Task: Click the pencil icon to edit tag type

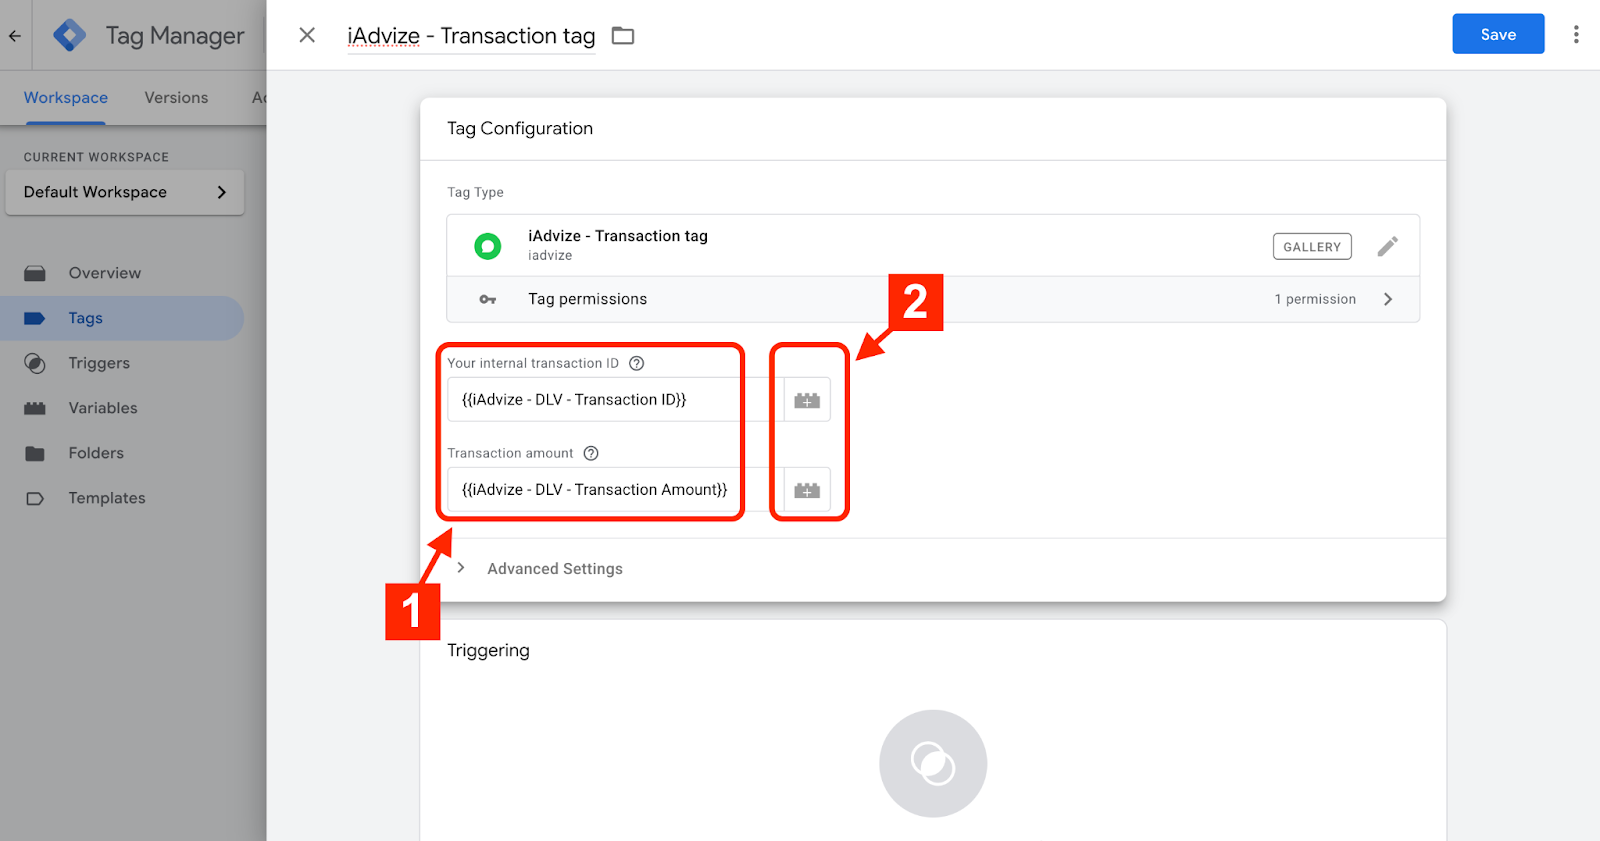Action: (1387, 246)
